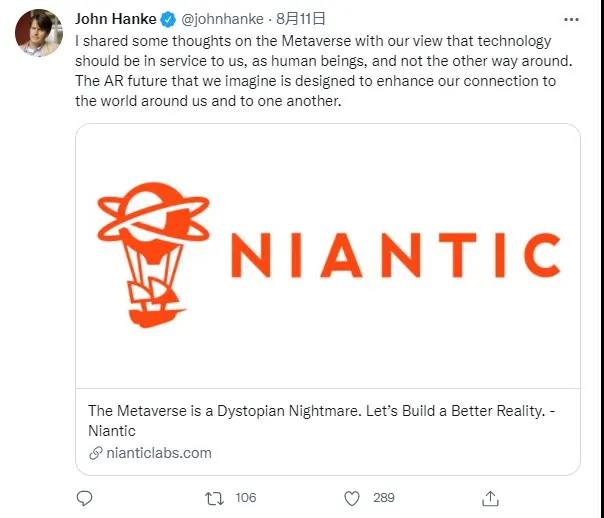Click the blue verified badge icon
This screenshot has height=518, width=604.
pyautogui.click(x=168, y=19)
